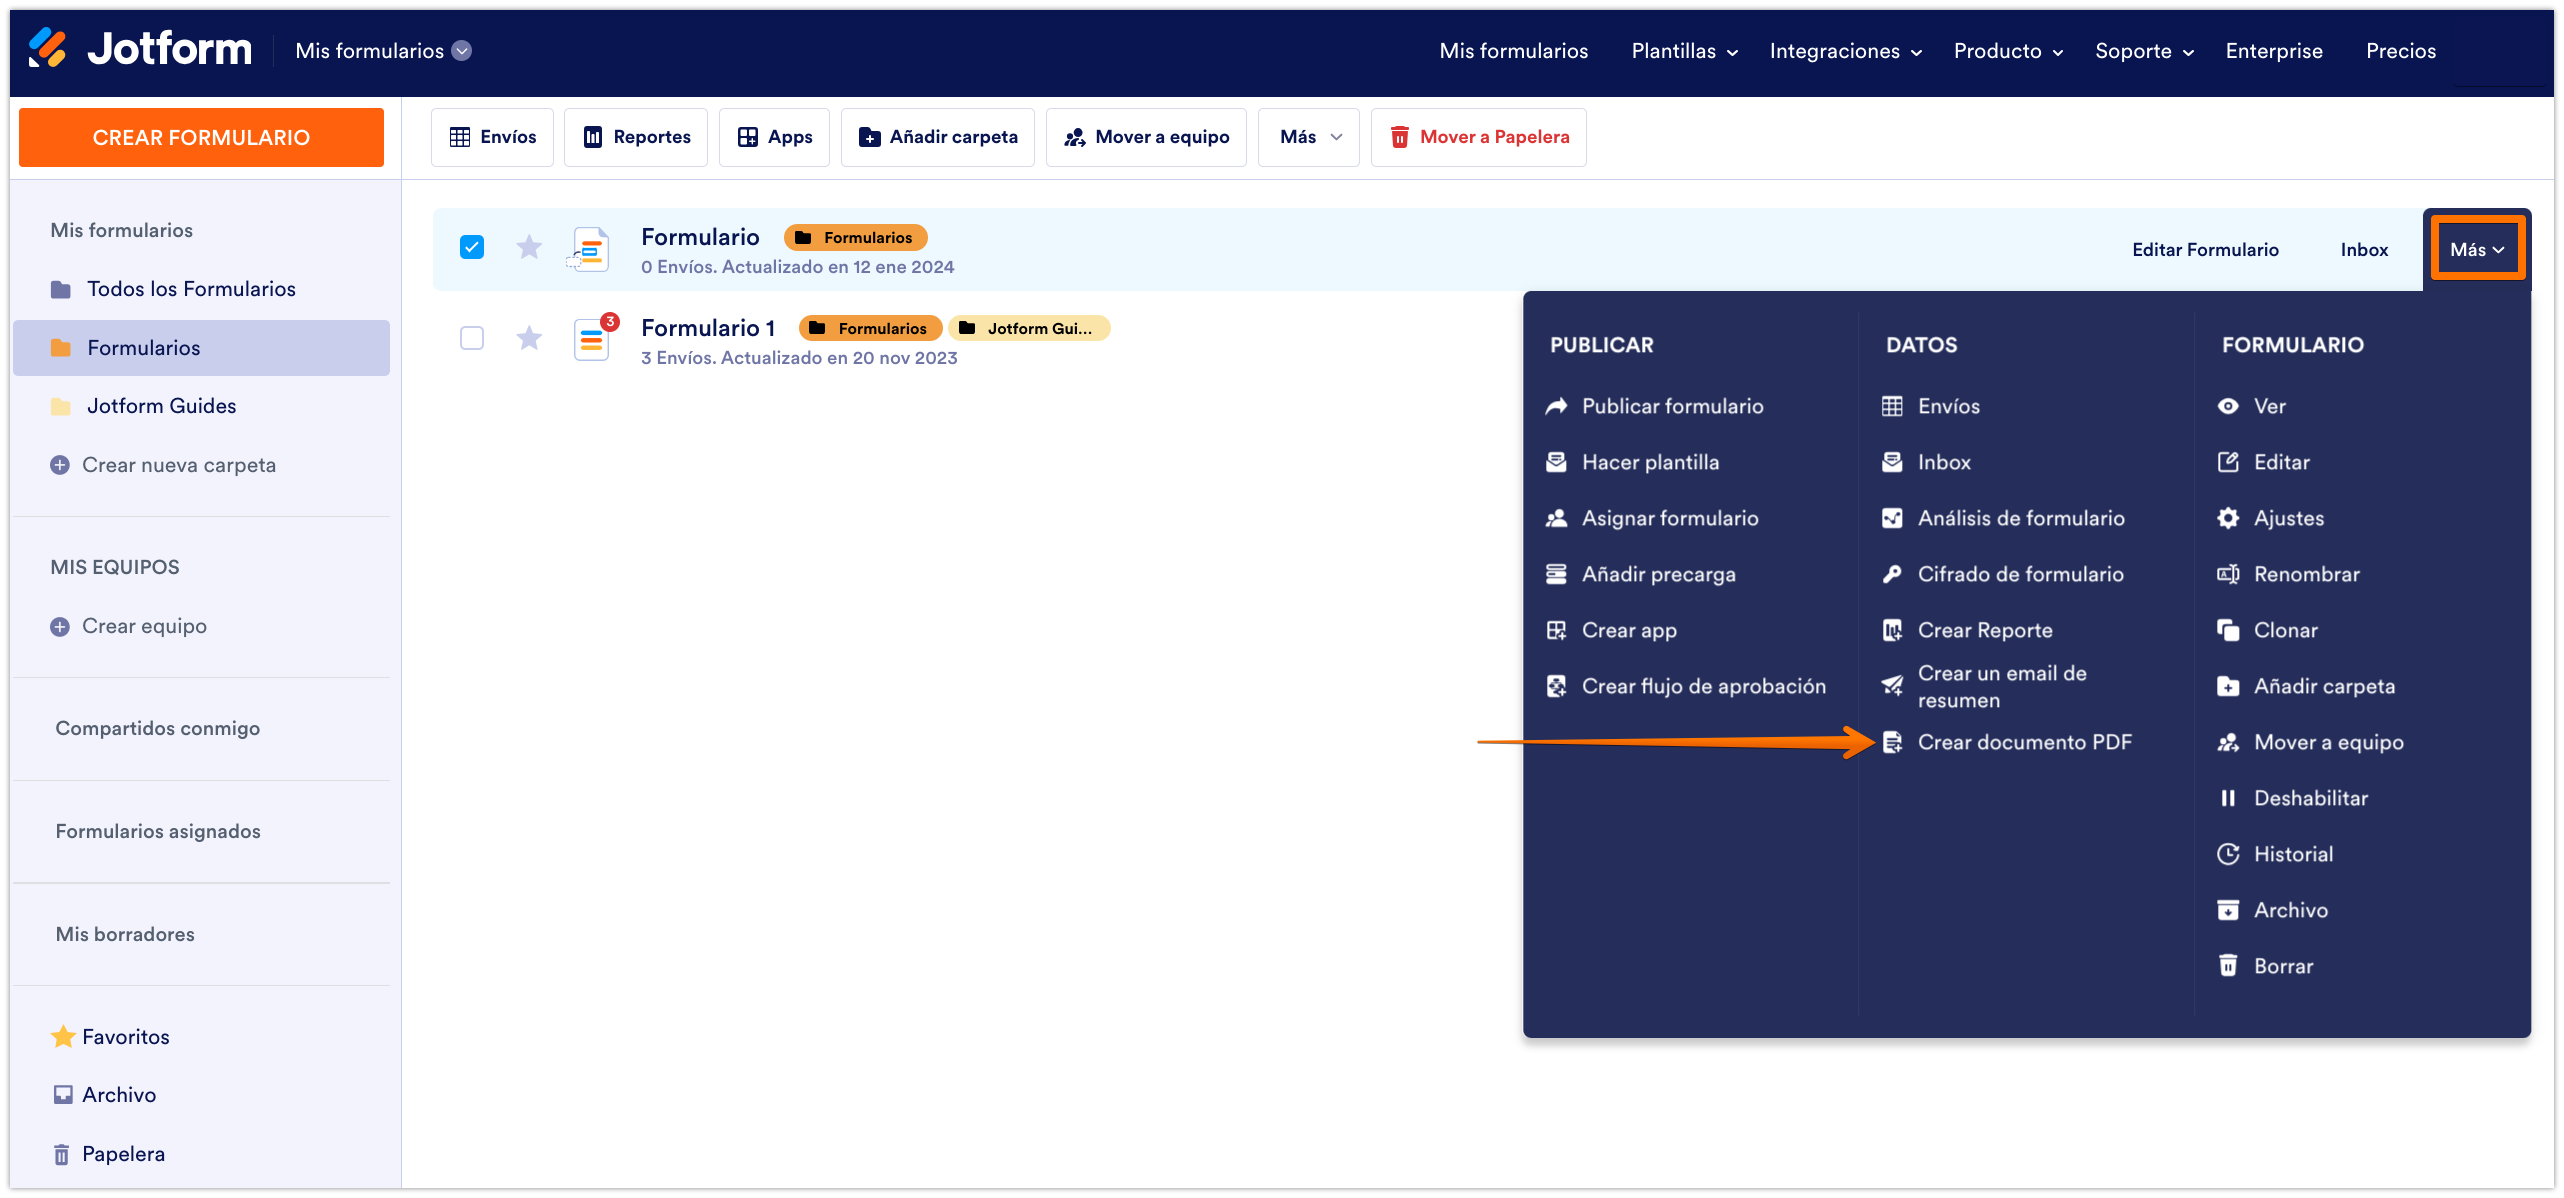Viewport: 2564px width, 1198px height.
Task: Check the Formulario 1 checkbox
Action: click(472, 338)
